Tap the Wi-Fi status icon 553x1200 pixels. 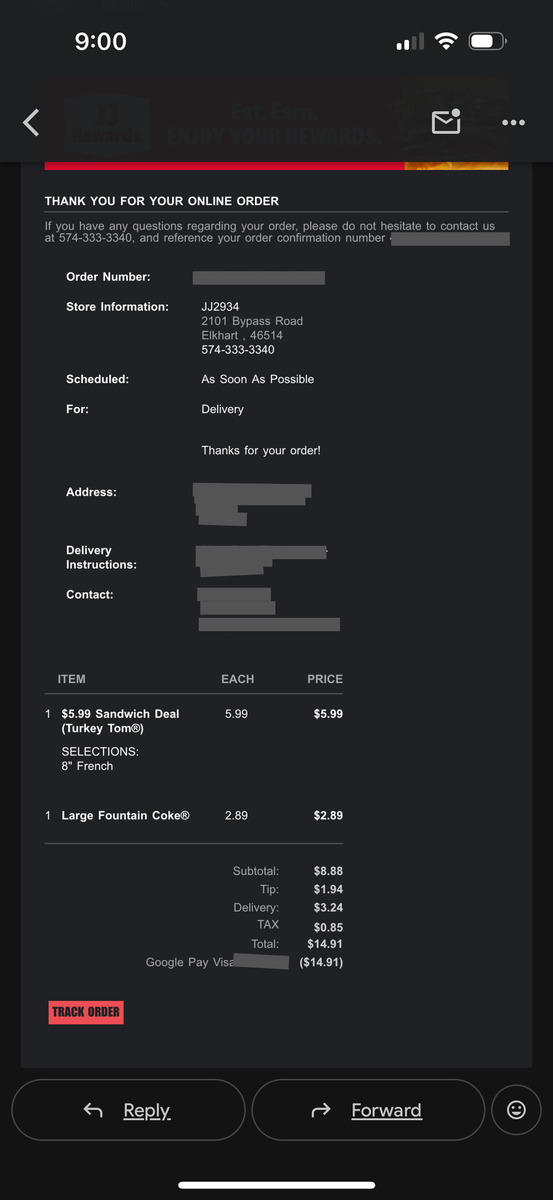446,42
